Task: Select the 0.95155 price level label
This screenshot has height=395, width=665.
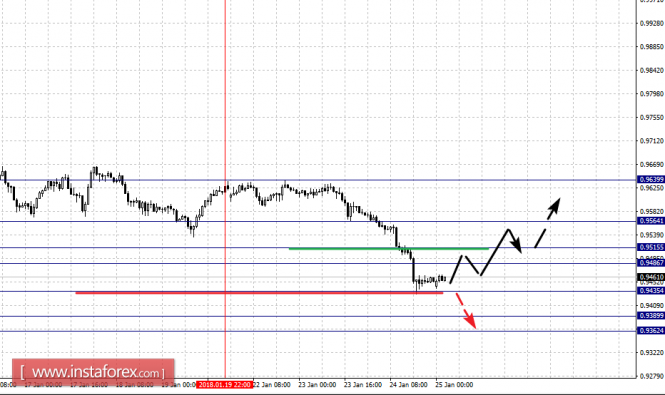Action: [651, 247]
